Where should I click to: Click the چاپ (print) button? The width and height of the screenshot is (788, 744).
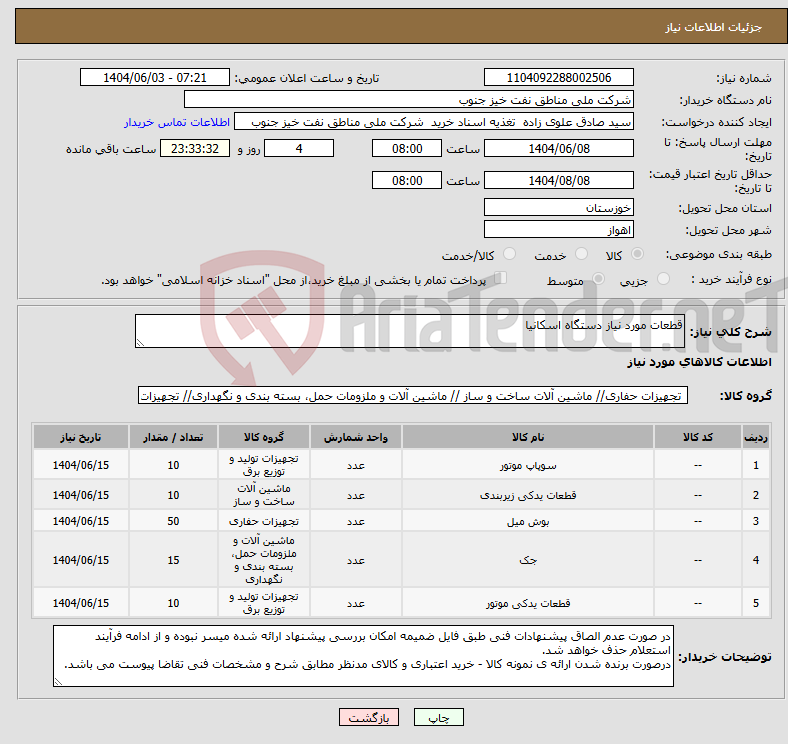(438, 717)
